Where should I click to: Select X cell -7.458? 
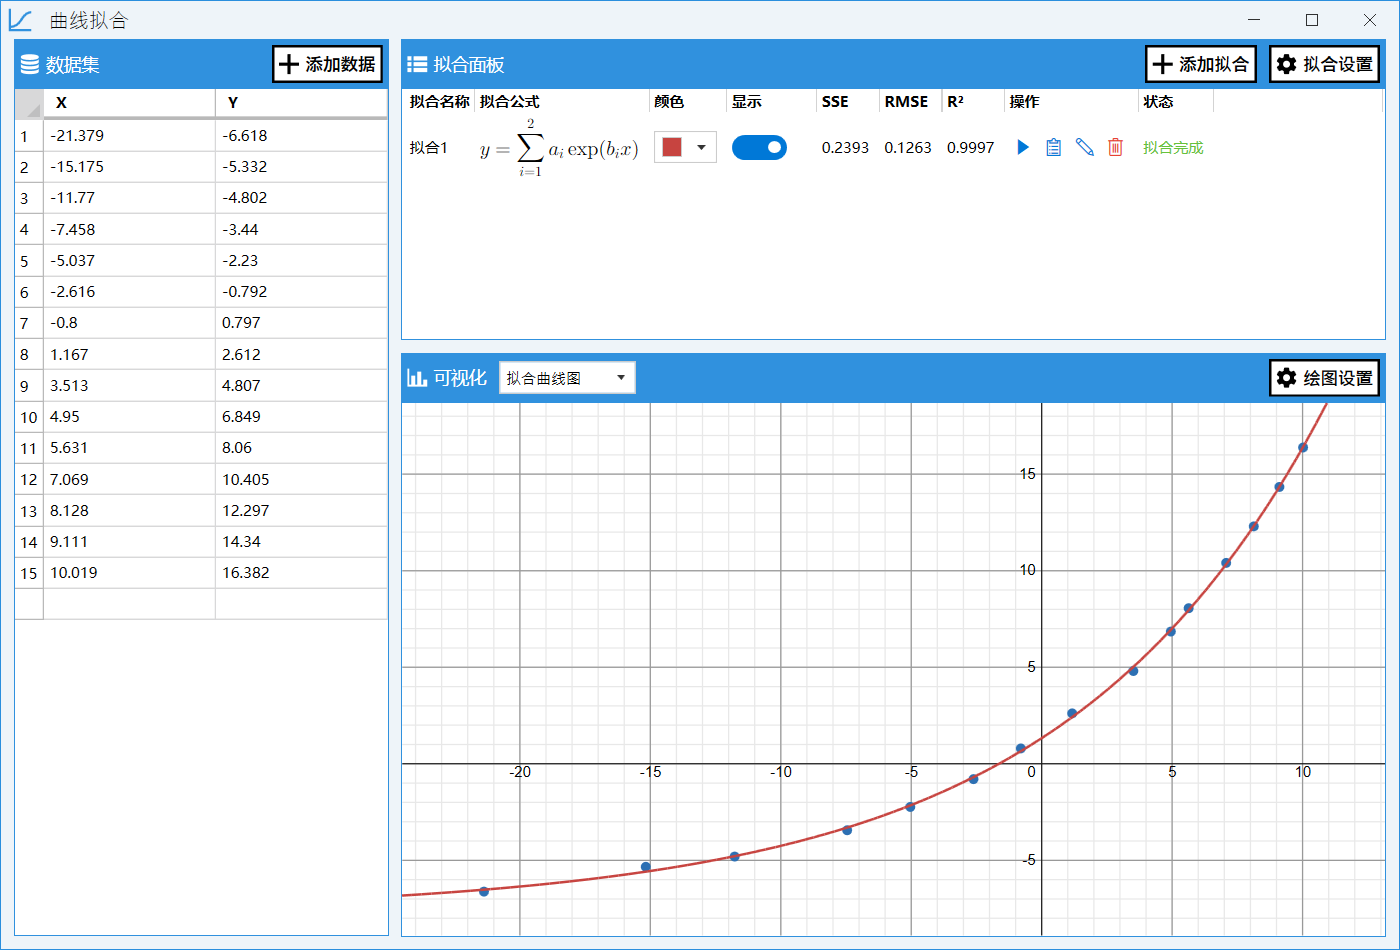tap(129, 229)
